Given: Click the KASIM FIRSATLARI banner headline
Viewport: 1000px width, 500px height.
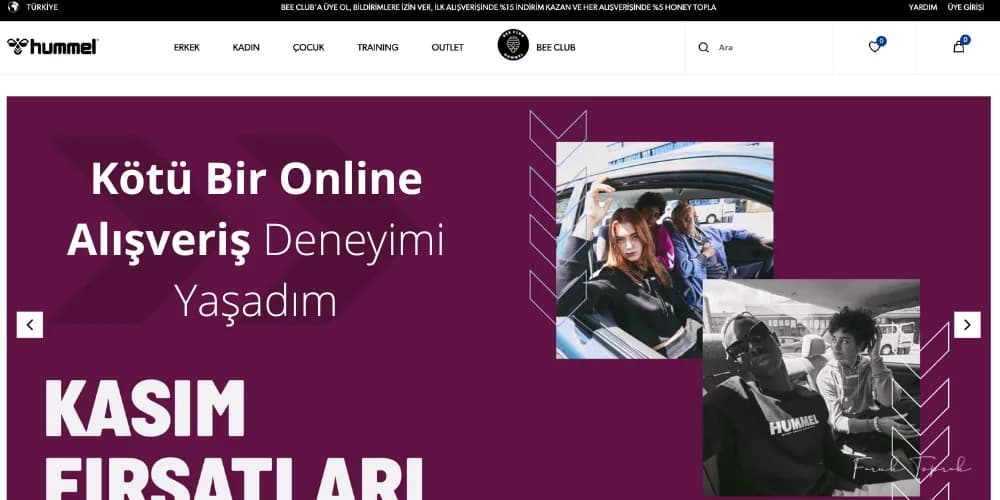Looking at the screenshot, I should point(233,440).
